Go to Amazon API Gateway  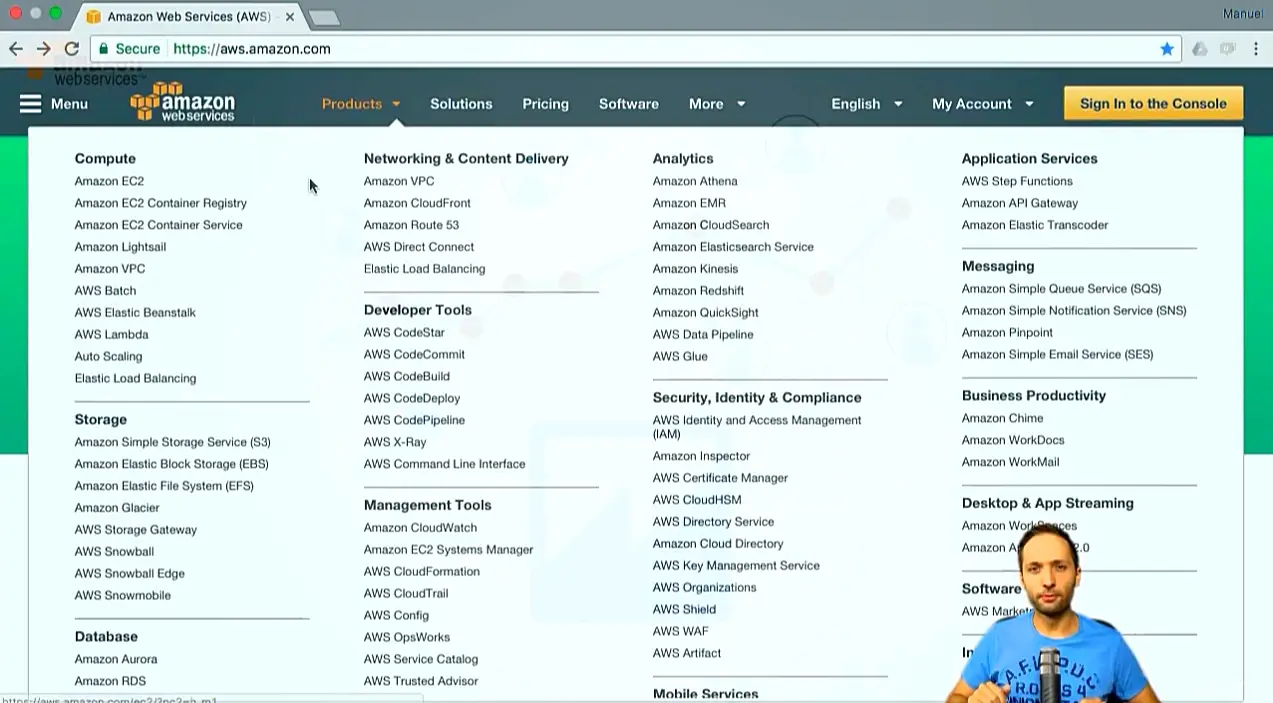pos(1020,203)
